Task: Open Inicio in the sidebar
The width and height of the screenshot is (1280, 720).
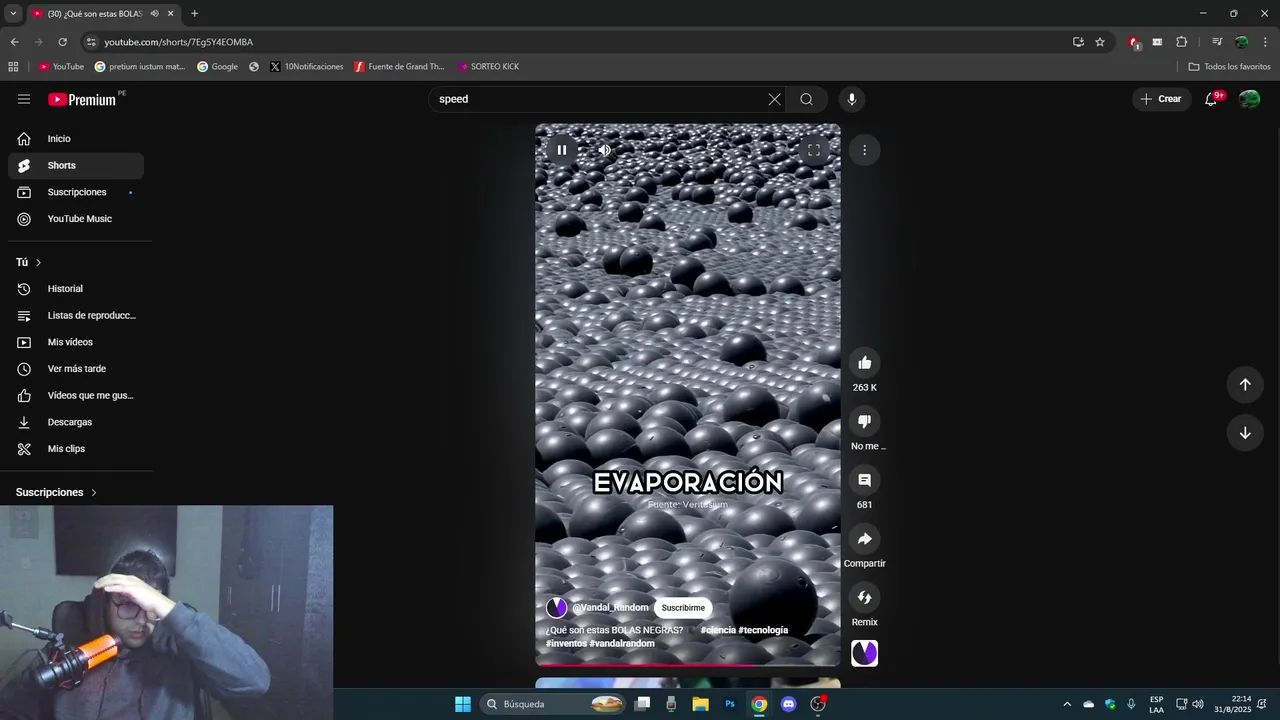Action: [76, 139]
